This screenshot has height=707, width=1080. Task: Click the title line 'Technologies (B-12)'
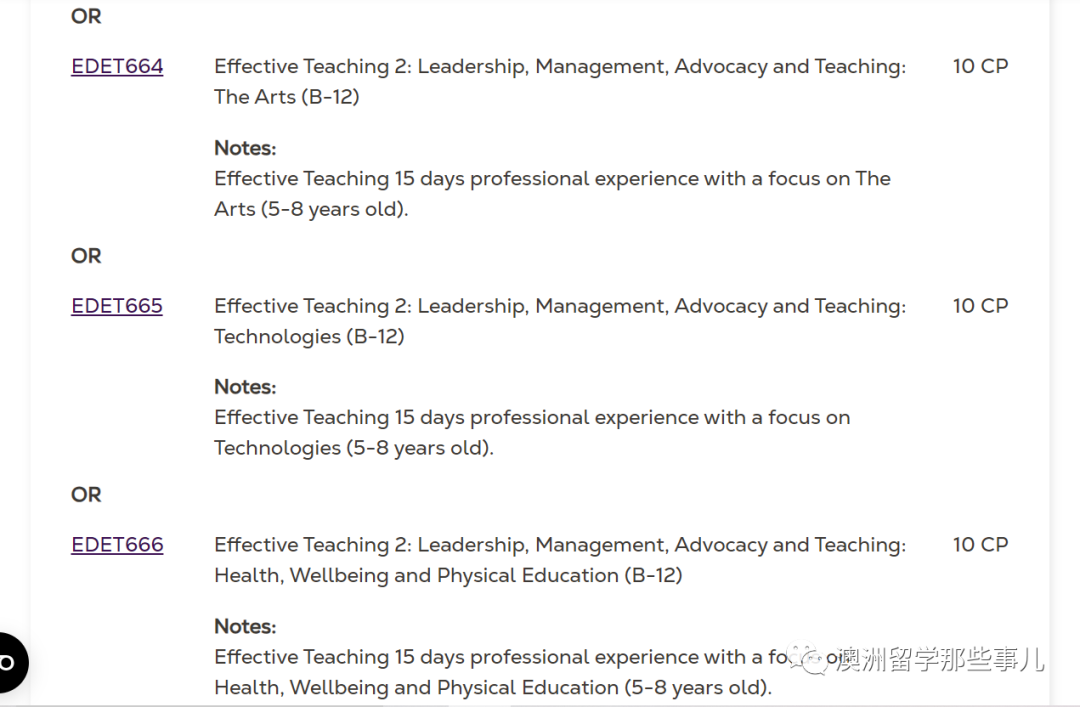click(x=309, y=336)
